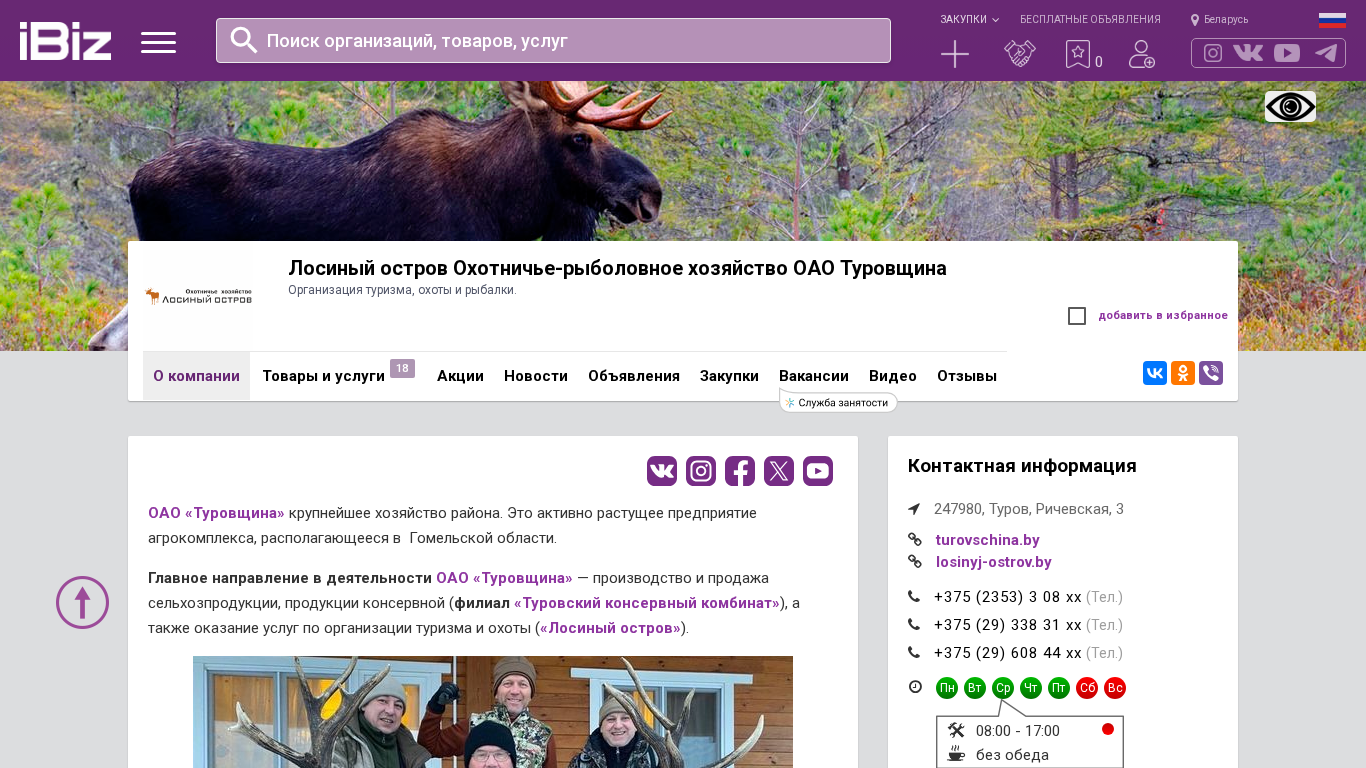Select Monday (Пн) working hours

[947, 688]
